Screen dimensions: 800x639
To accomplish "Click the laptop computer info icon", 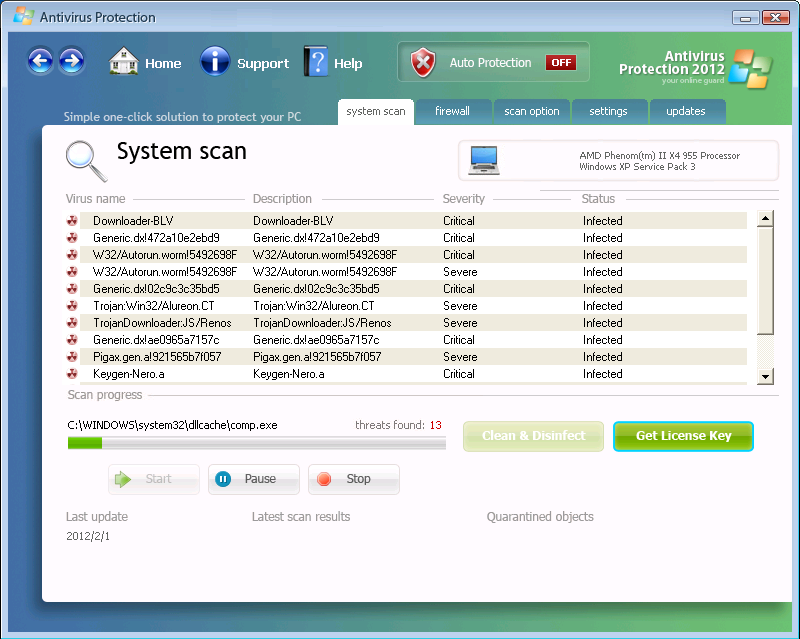I will pyautogui.click(x=484, y=160).
